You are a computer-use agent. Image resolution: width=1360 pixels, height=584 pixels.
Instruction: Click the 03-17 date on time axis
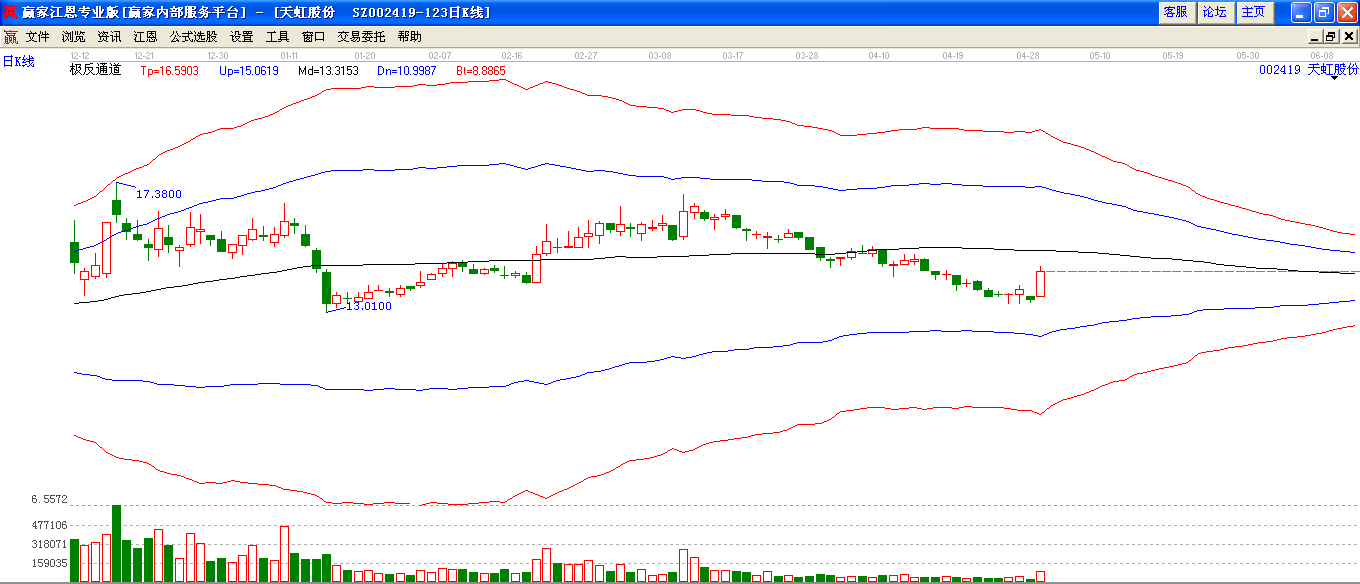point(733,55)
